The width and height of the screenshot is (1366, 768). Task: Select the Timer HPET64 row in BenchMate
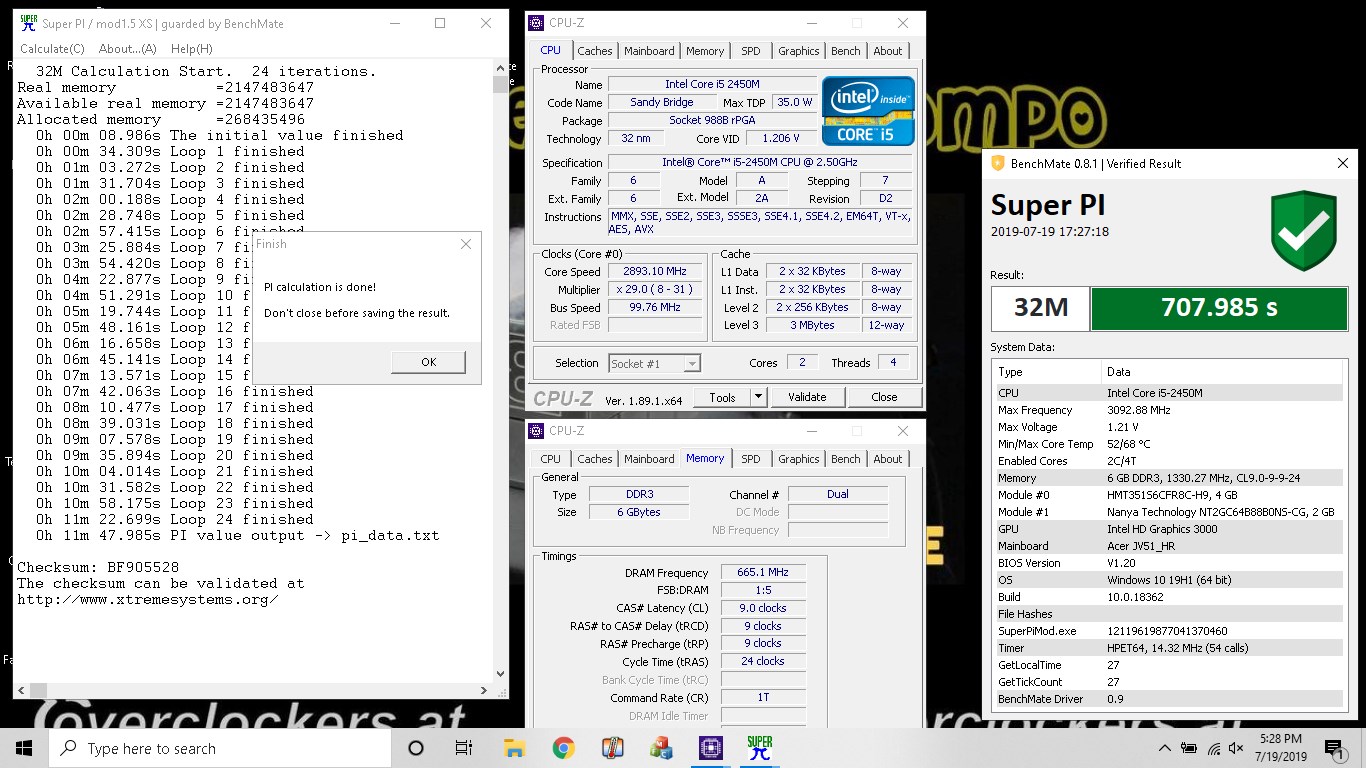1169,648
